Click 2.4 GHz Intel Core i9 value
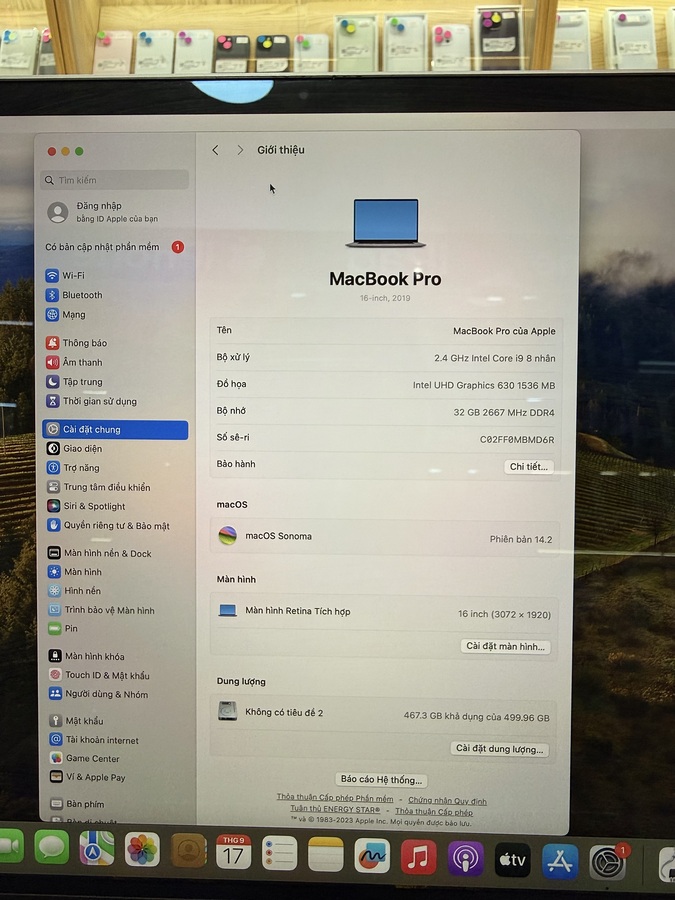Screen dimensions: 675x900 point(494,358)
